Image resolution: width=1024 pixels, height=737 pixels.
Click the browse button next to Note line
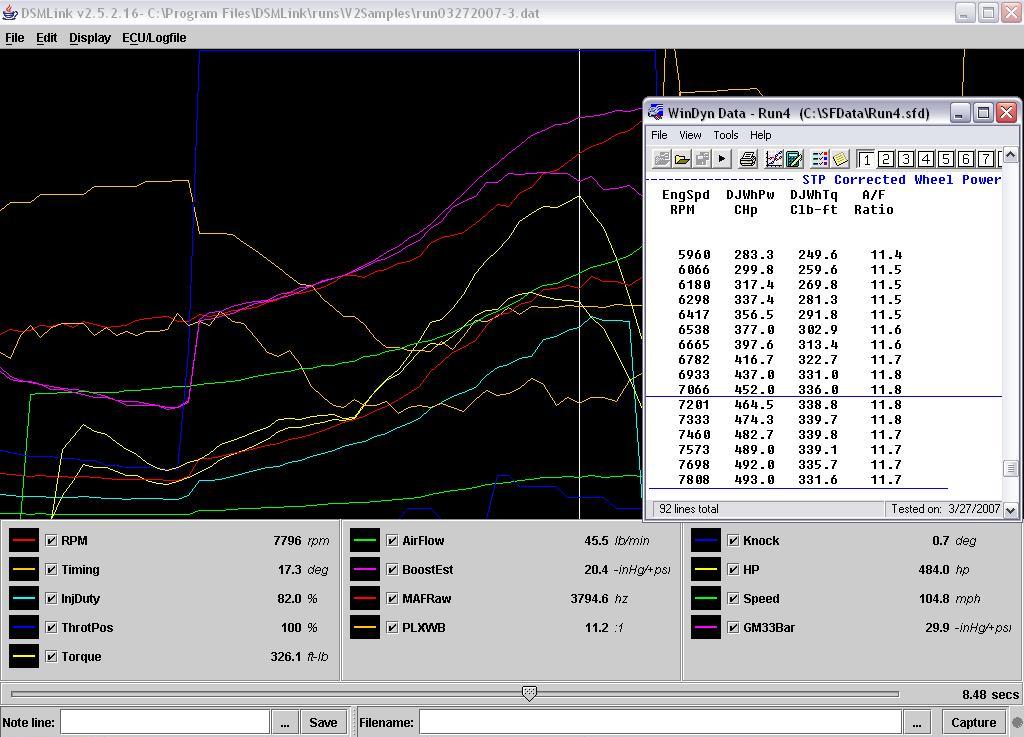(x=285, y=722)
